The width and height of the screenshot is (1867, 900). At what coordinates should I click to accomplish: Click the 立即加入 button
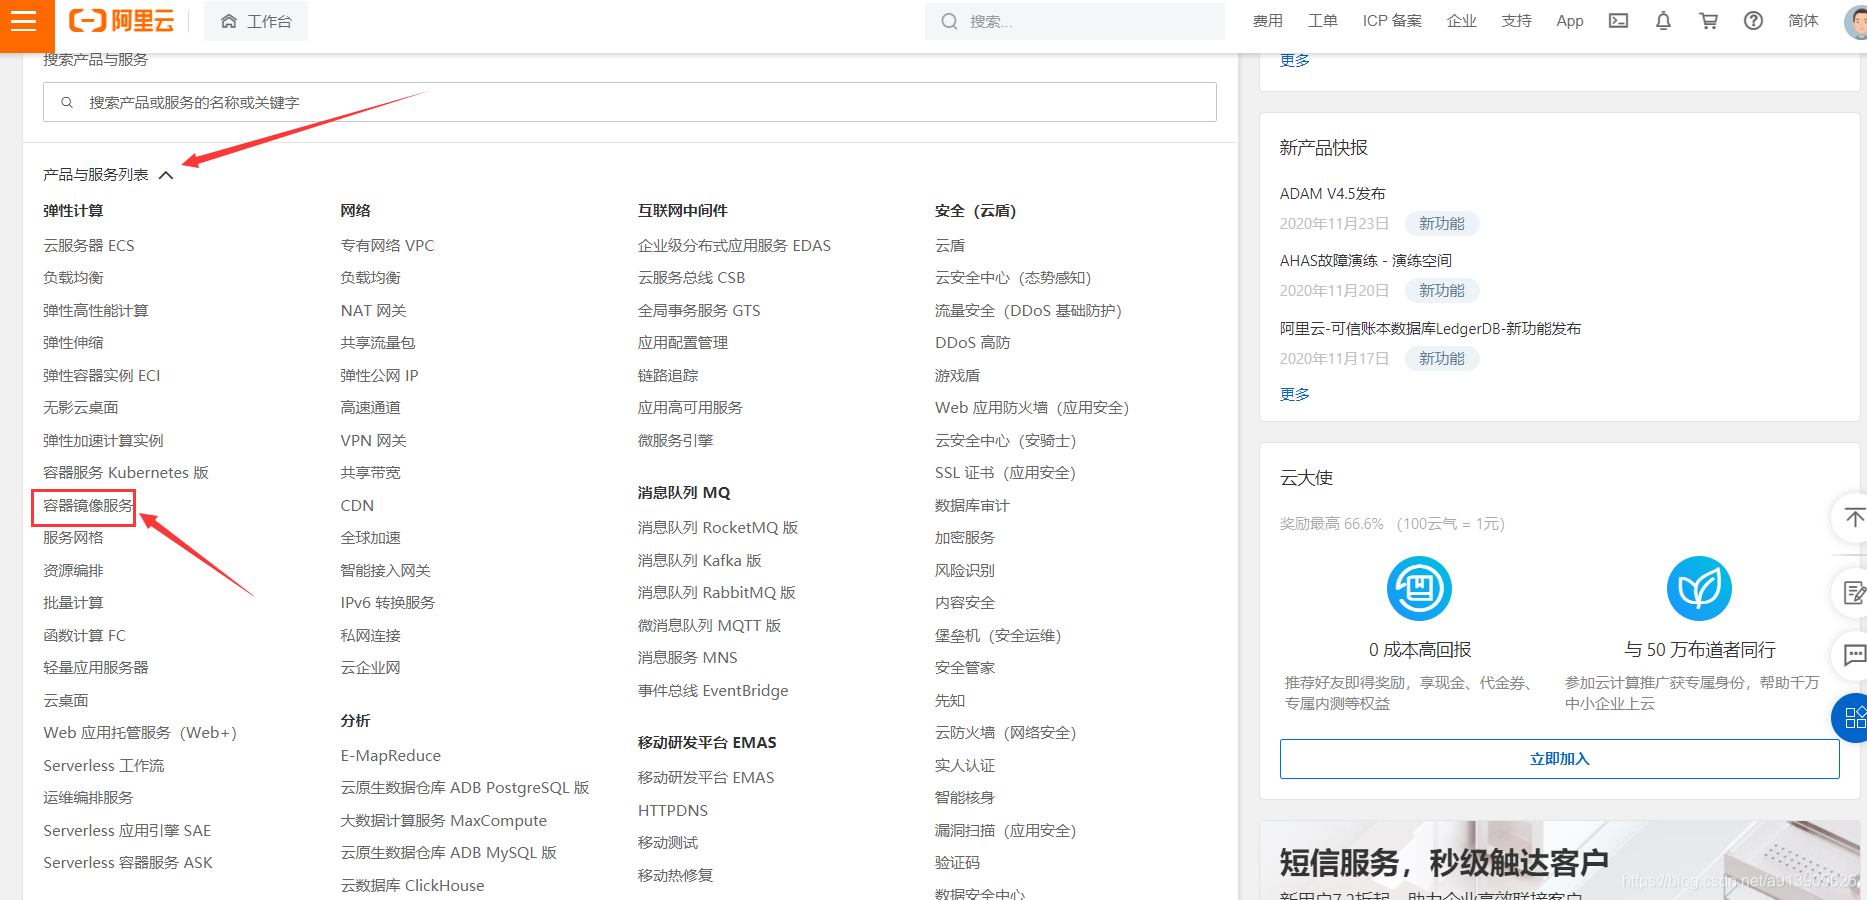[x=1559, y=759]
